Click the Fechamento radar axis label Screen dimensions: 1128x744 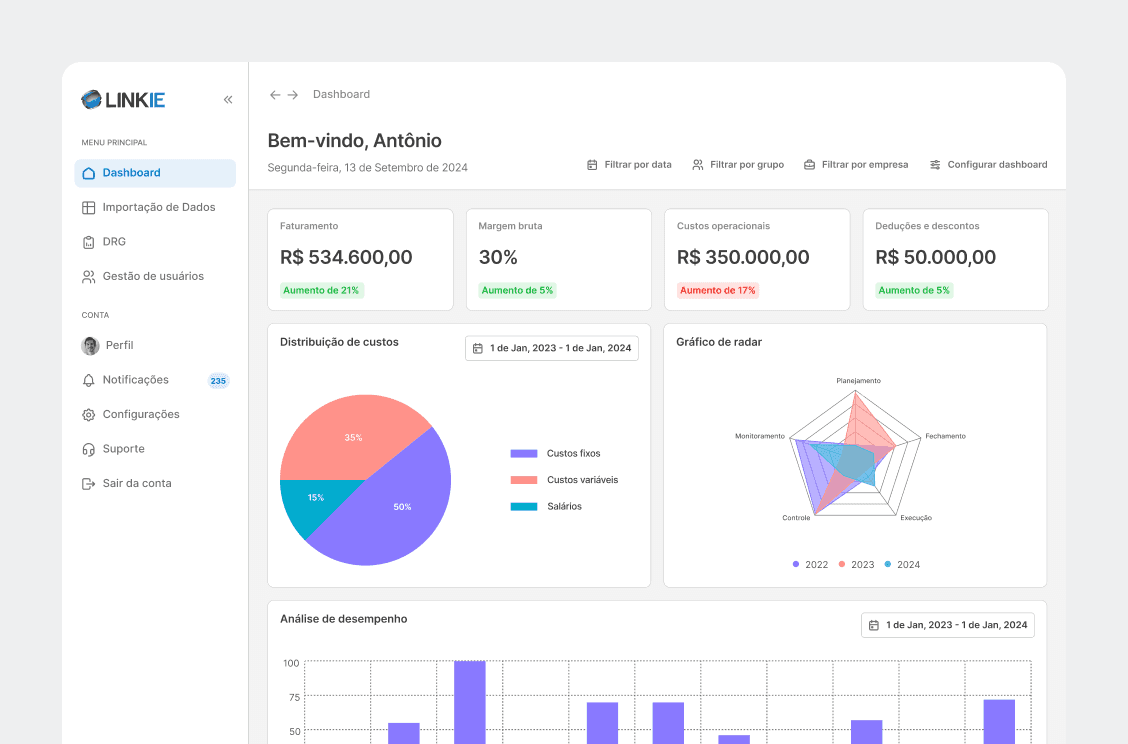(x=945, y=436)
